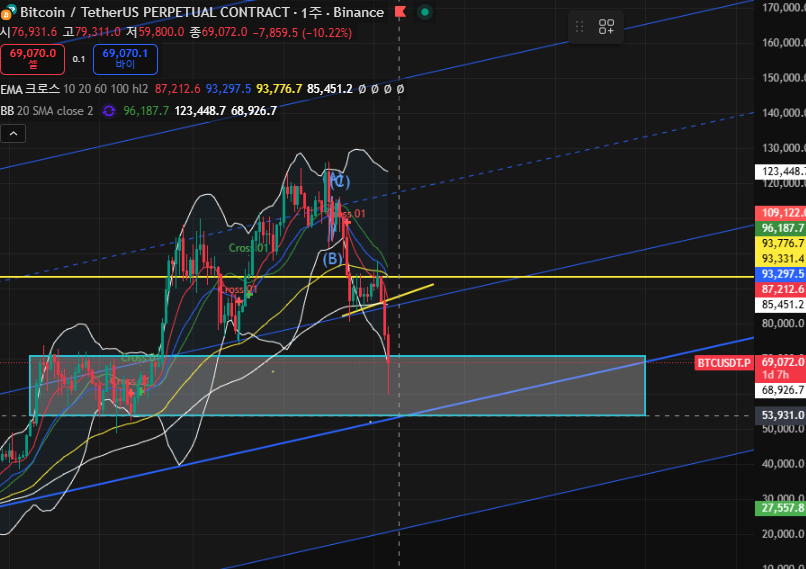Click the BB upper value 123,448.7 in the legend
This screenshot has height=569, width=806.
[x=200, y=111]
